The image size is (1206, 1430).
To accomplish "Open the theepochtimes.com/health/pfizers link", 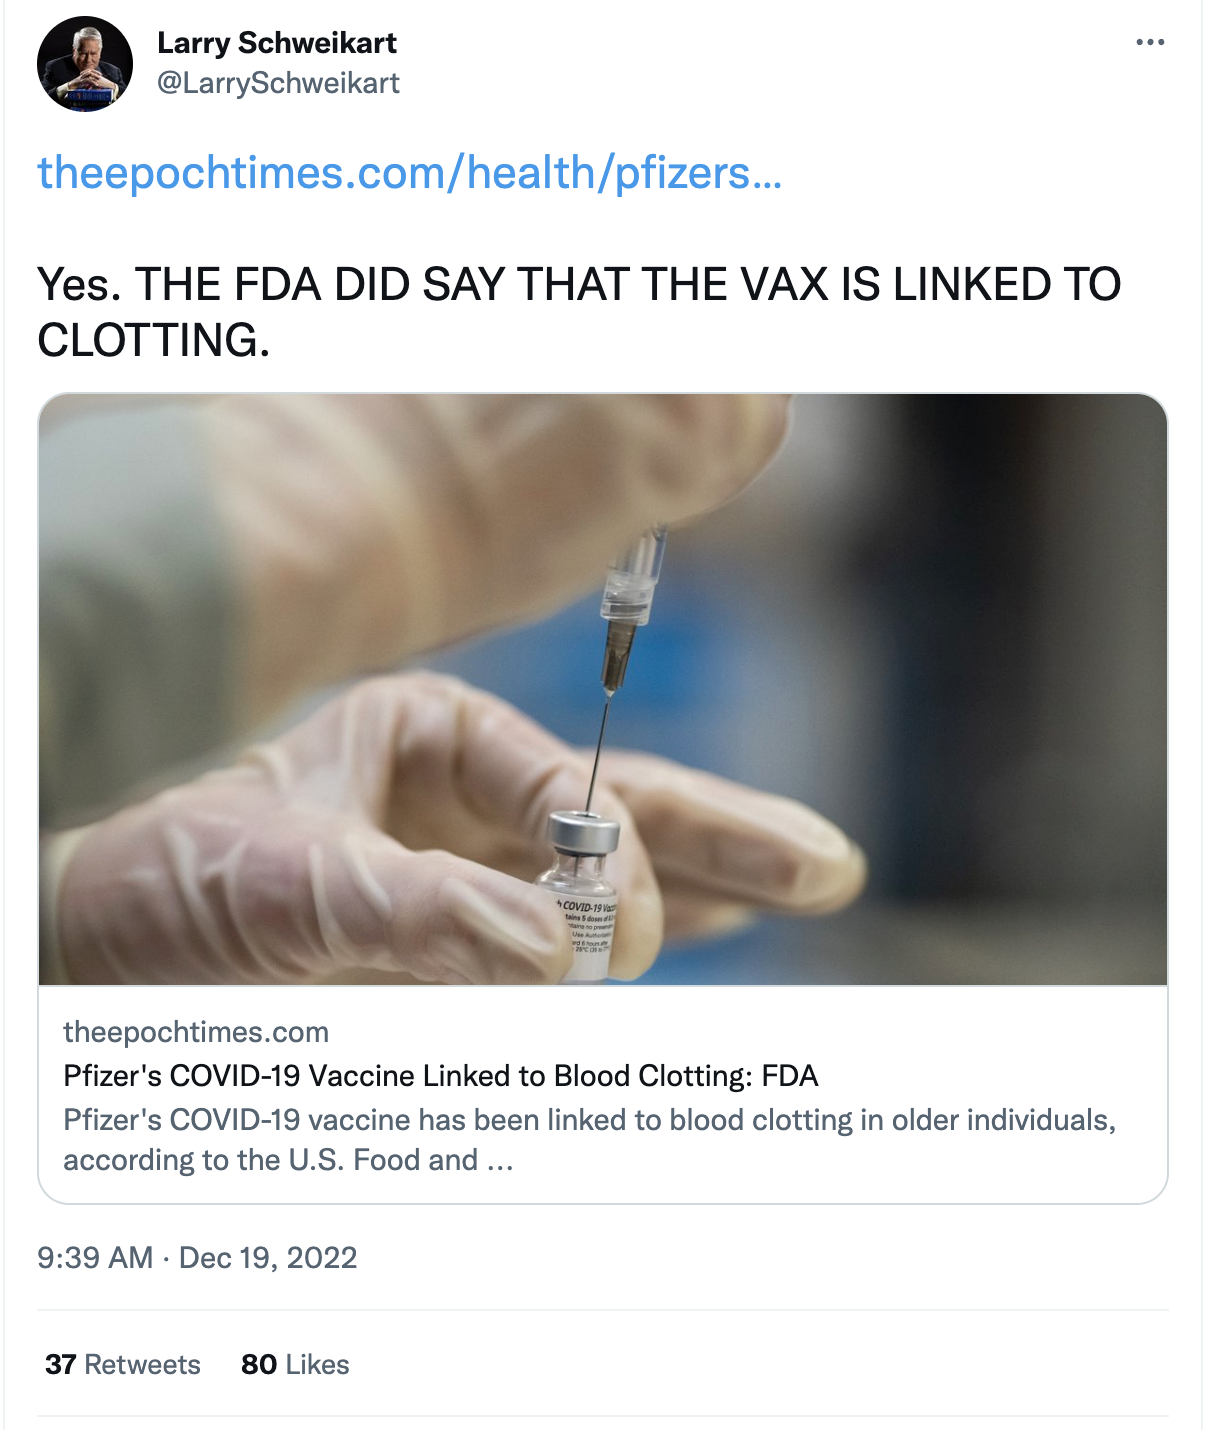I will coord(410,175).
